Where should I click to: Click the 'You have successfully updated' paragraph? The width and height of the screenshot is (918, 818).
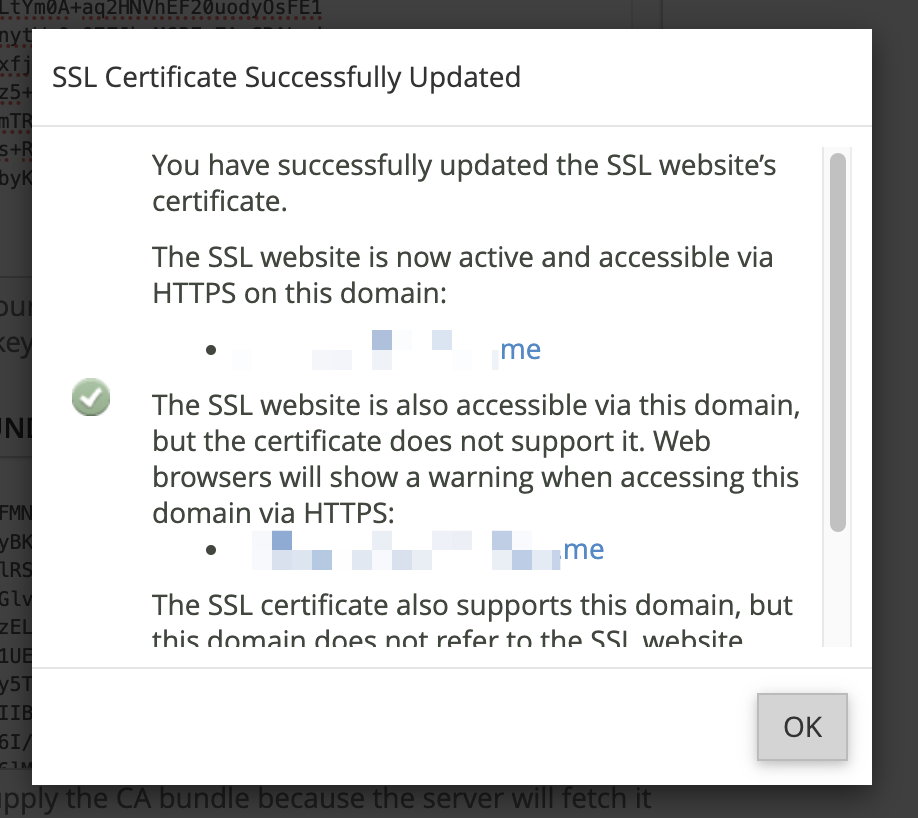click(464, 183)
